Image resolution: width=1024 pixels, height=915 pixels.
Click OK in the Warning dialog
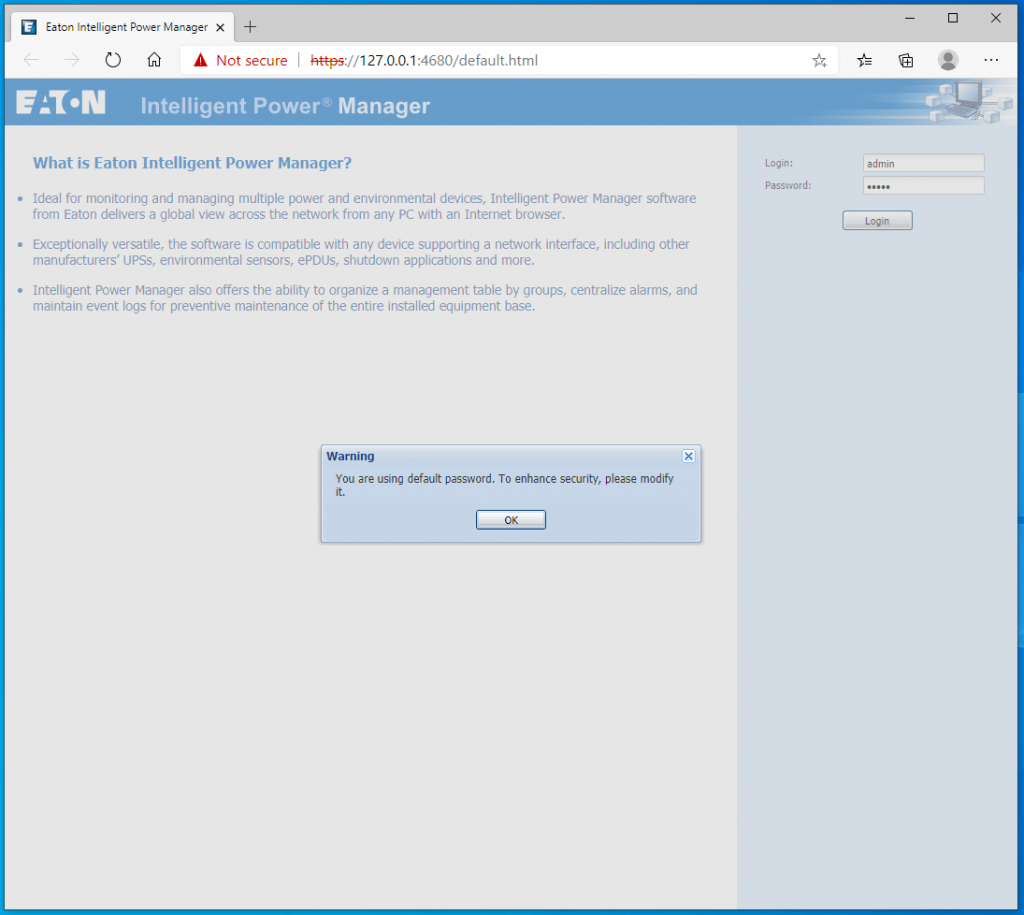click(511, 520)
